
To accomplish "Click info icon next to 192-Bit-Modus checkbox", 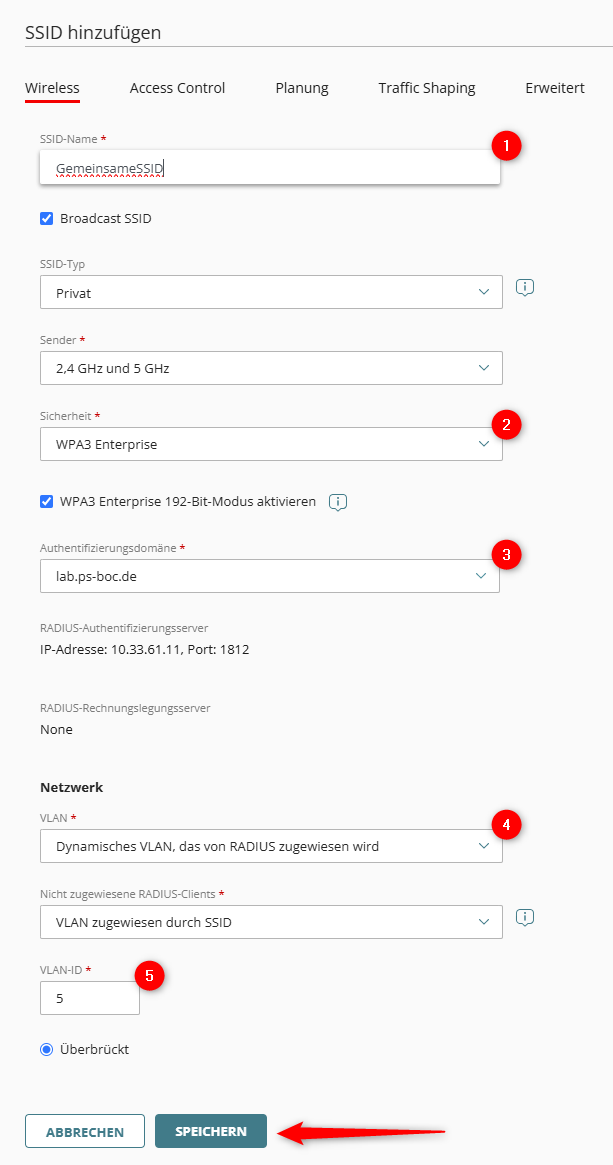I will click(x=338, y=502).
